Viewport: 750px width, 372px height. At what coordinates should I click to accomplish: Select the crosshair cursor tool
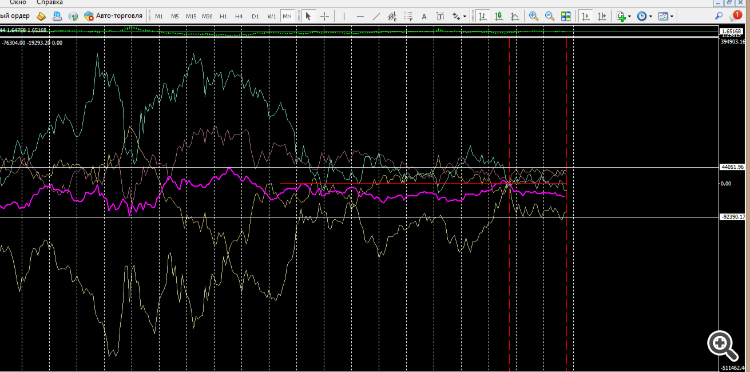(324, 16)
